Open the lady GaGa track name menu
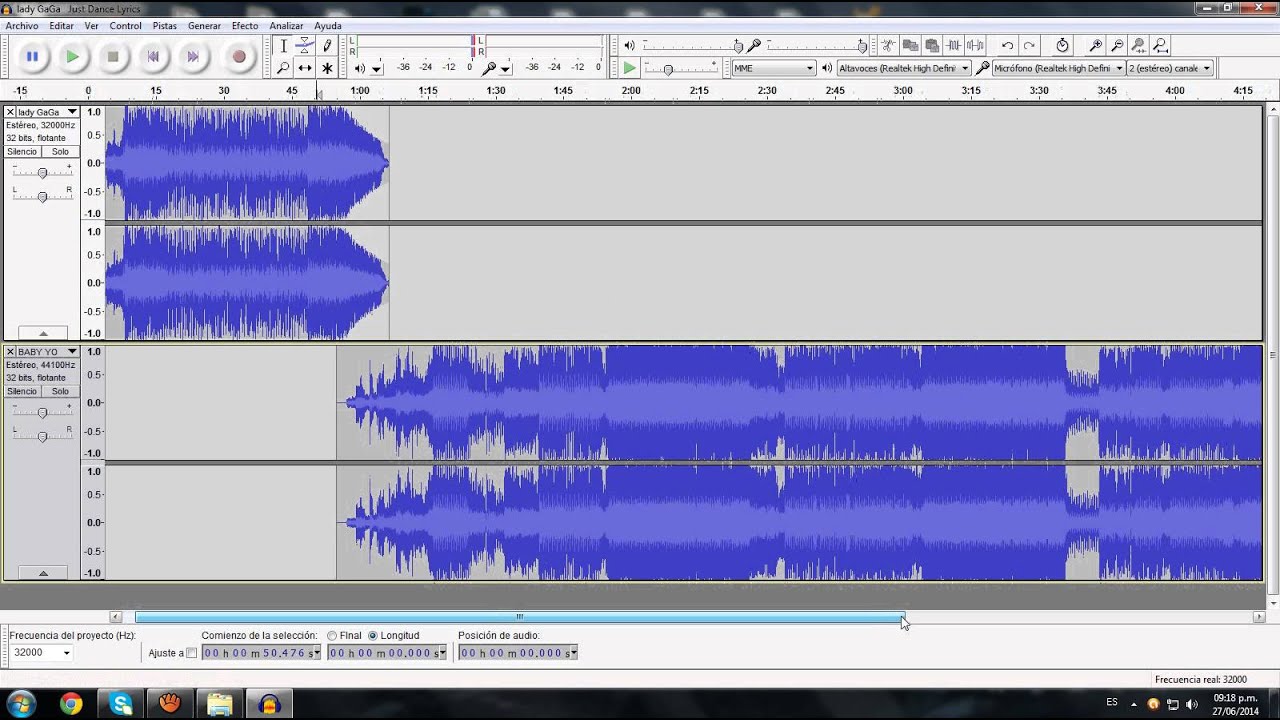The height and width of the screenshot is (720, 1280). point(47,112)
